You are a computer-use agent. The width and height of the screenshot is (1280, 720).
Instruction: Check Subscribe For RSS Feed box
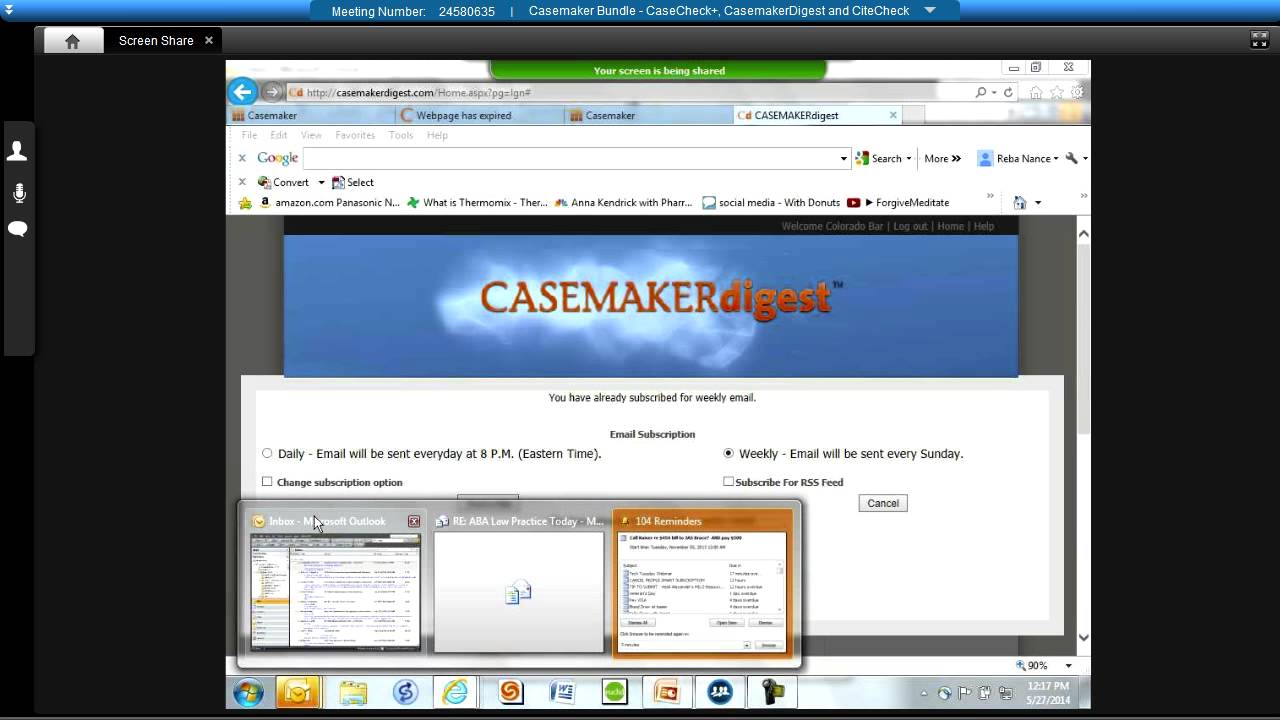click(x=728, y=482)
